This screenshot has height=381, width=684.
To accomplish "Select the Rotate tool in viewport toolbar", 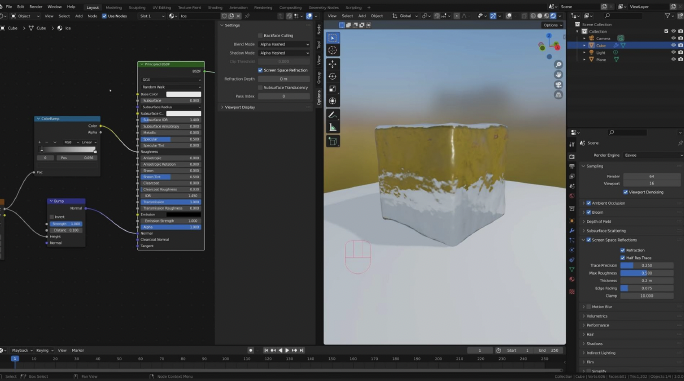I will [x=332, y=76].
